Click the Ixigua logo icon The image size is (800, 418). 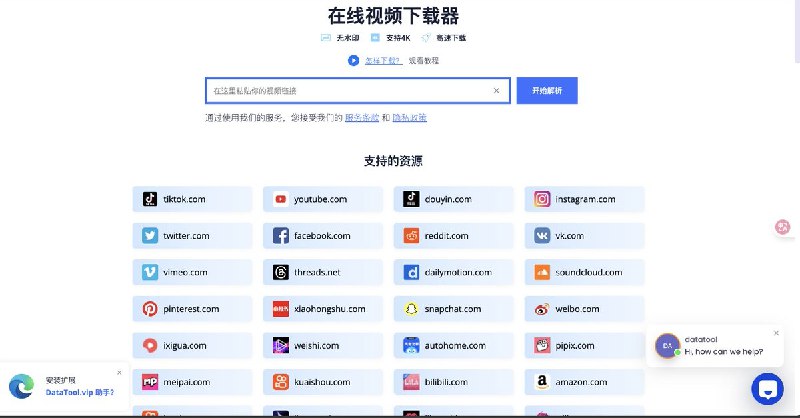(149, 346)
